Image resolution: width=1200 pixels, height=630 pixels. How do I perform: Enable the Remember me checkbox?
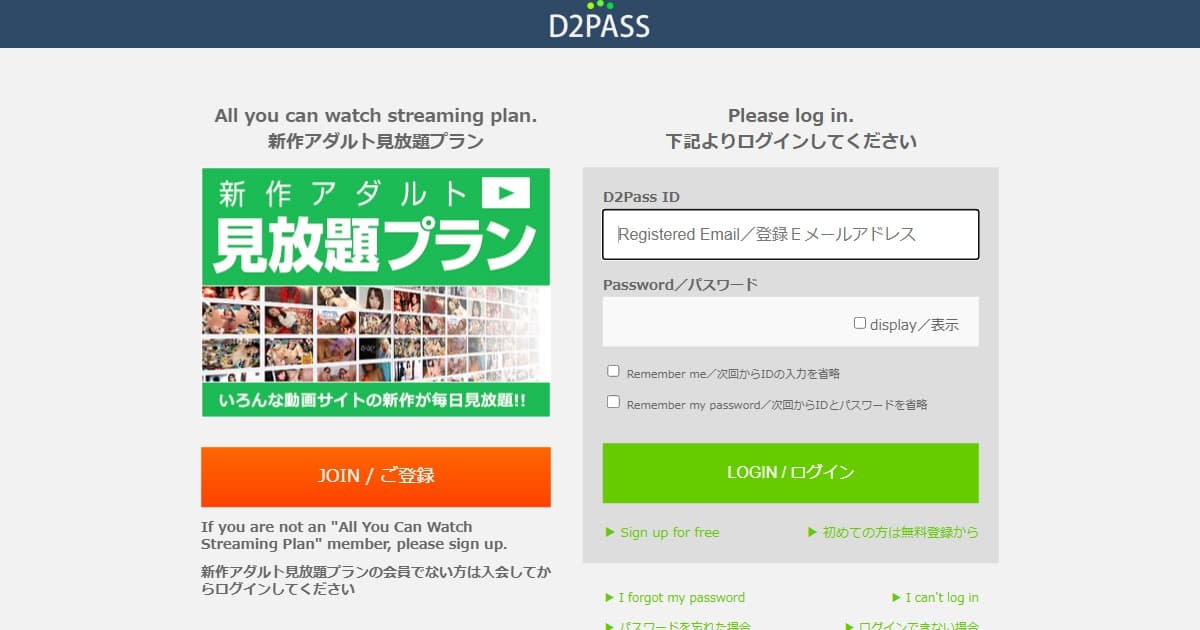pos(614,371)
